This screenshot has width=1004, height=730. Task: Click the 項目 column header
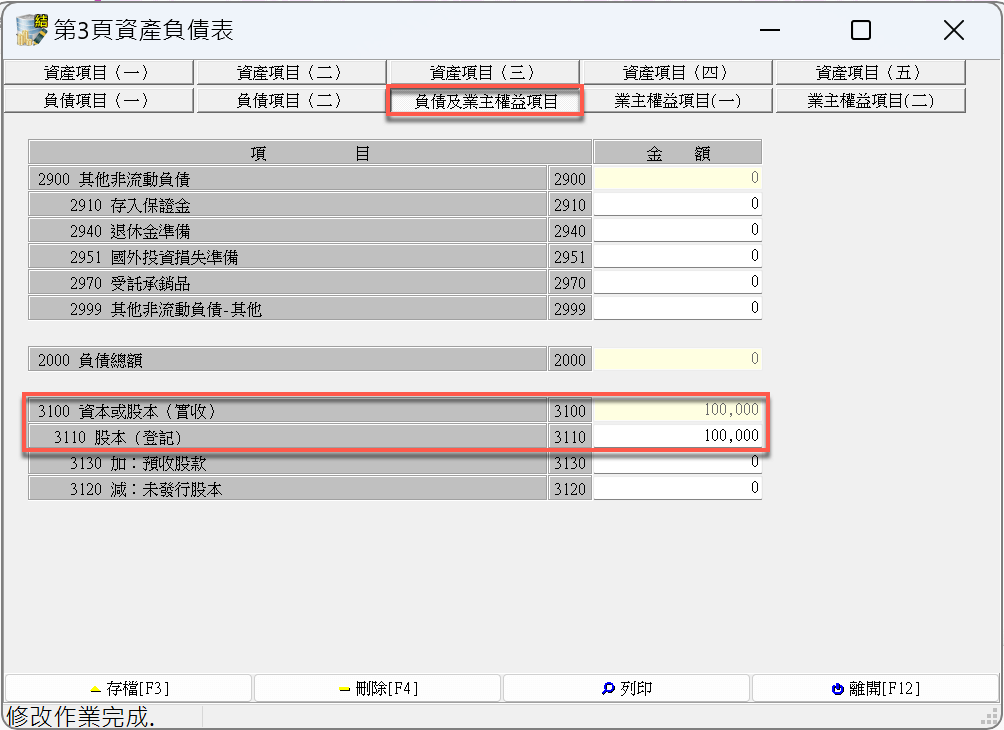310,153
